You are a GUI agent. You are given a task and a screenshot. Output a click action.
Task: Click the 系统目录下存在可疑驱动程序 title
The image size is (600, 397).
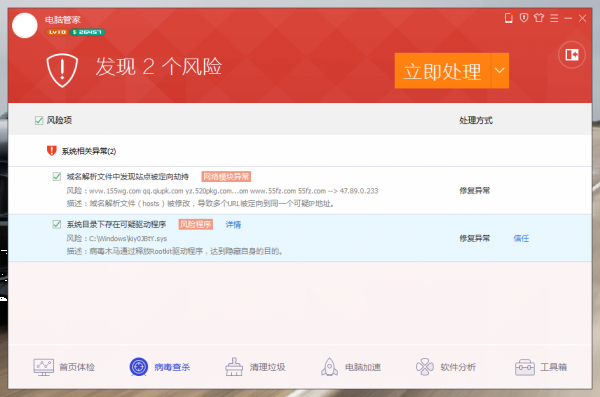pos(116,224)
